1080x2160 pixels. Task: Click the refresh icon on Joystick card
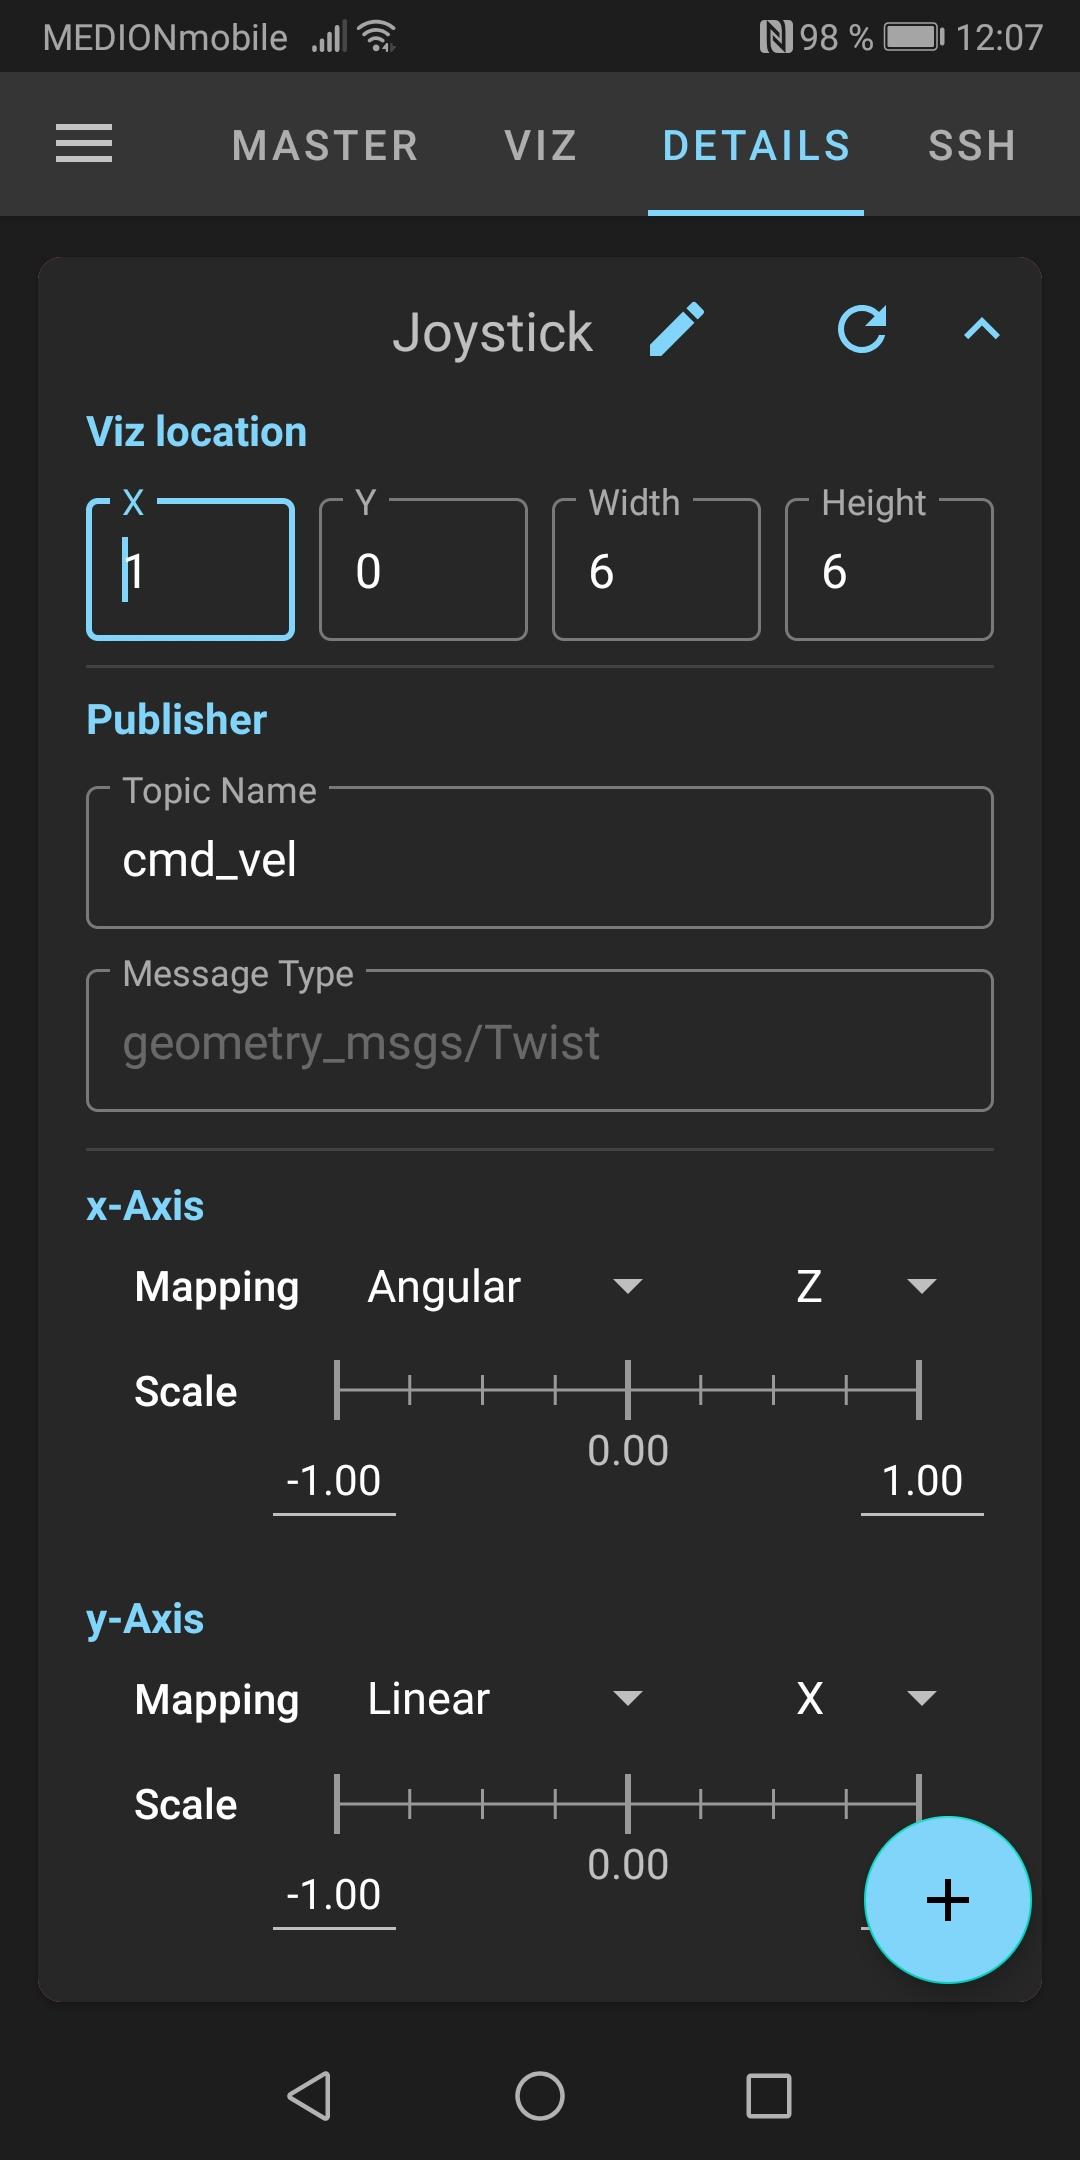pos(862,330)
